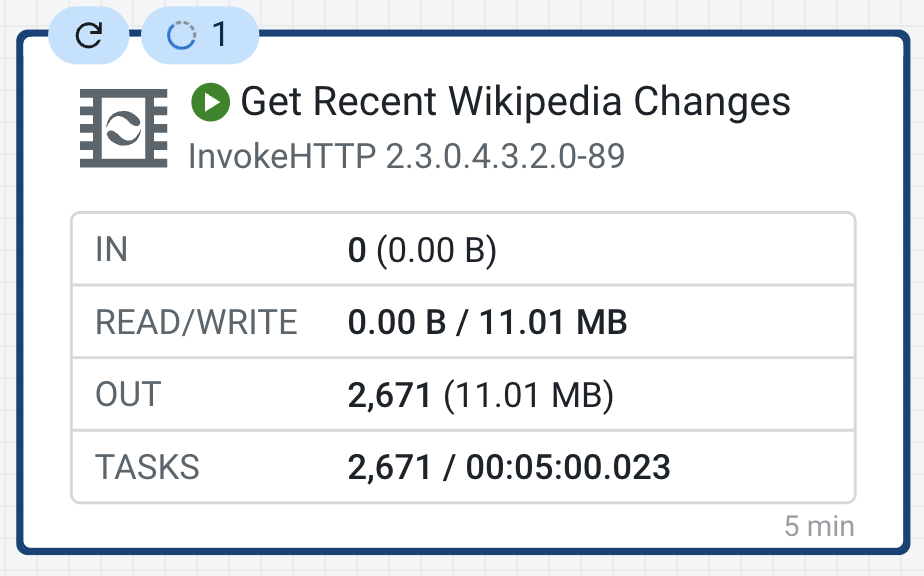This screenshot has width=924, height=576.
Task: Click the 0.00 B / 11.01 MB value
Action: (487, 322)
